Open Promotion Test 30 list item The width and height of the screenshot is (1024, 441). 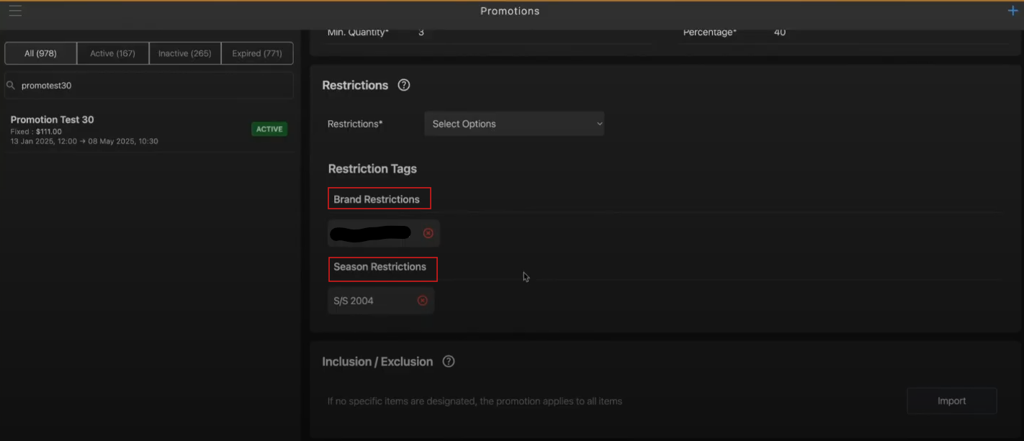[x=149, y=130]
